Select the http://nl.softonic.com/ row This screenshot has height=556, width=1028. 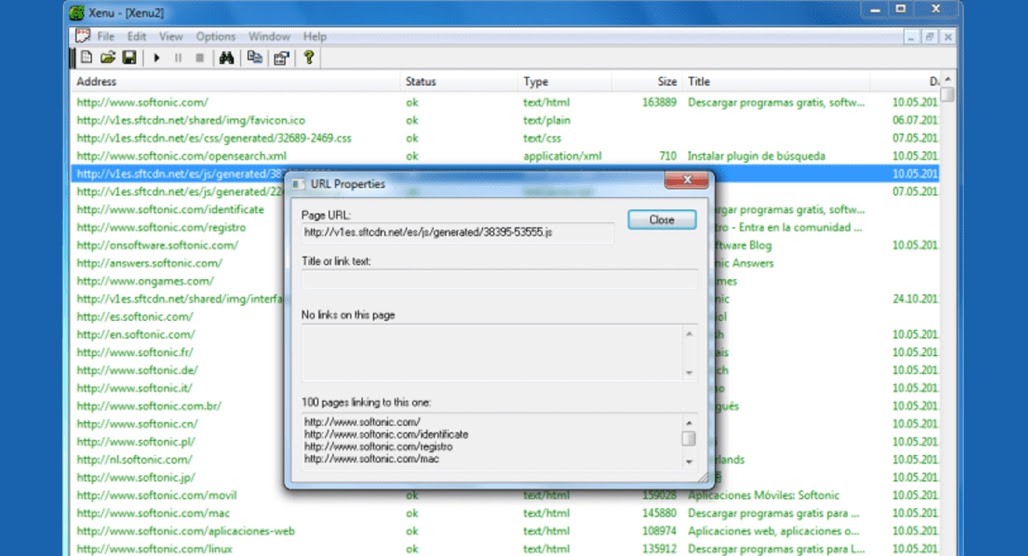134,460
